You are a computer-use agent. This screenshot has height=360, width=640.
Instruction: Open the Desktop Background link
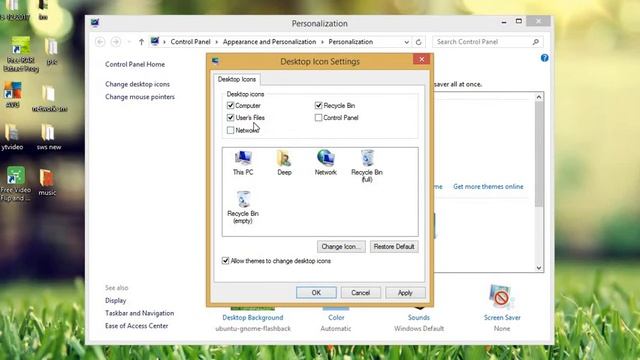pyautogui.click(x=253, y=318)
